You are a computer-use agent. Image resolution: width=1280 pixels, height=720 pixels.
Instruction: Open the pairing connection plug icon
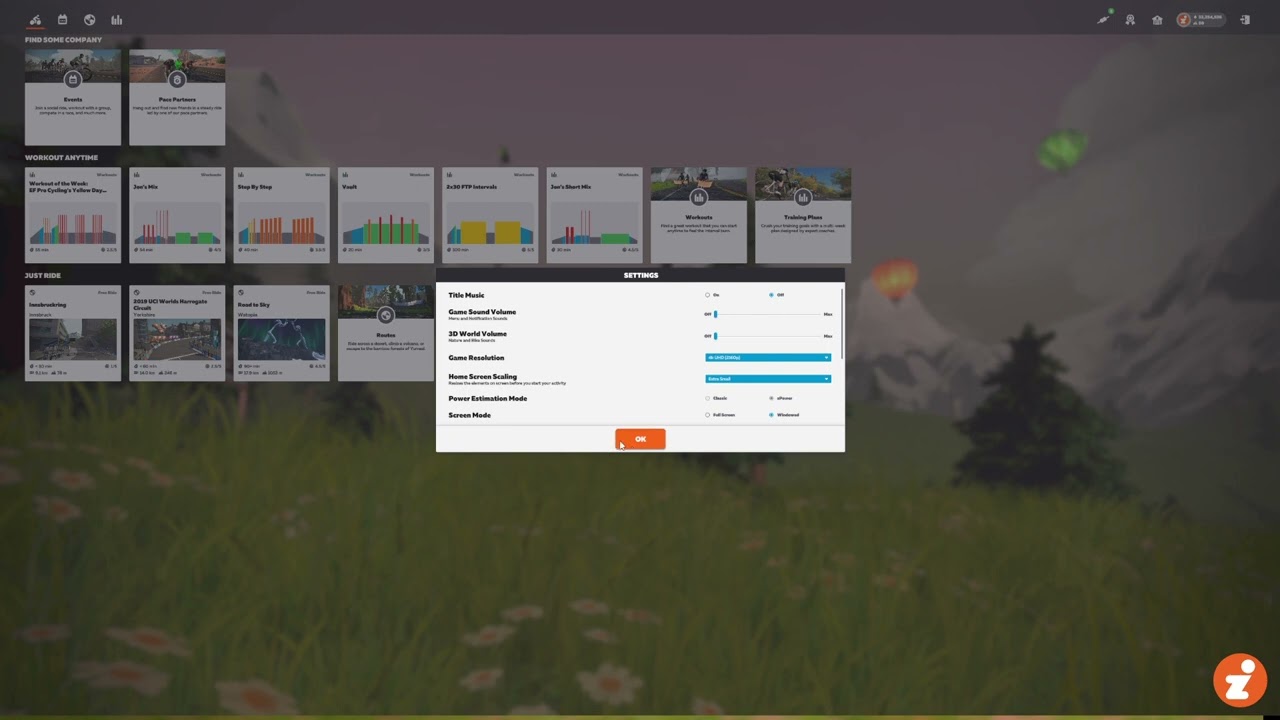[1103, 19]
